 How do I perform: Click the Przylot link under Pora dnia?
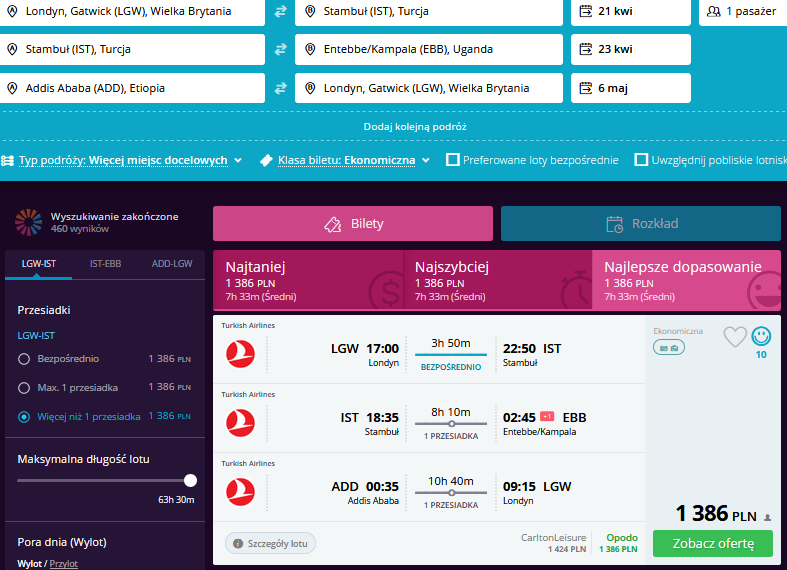pyautogui.click(x=64, y=564)
